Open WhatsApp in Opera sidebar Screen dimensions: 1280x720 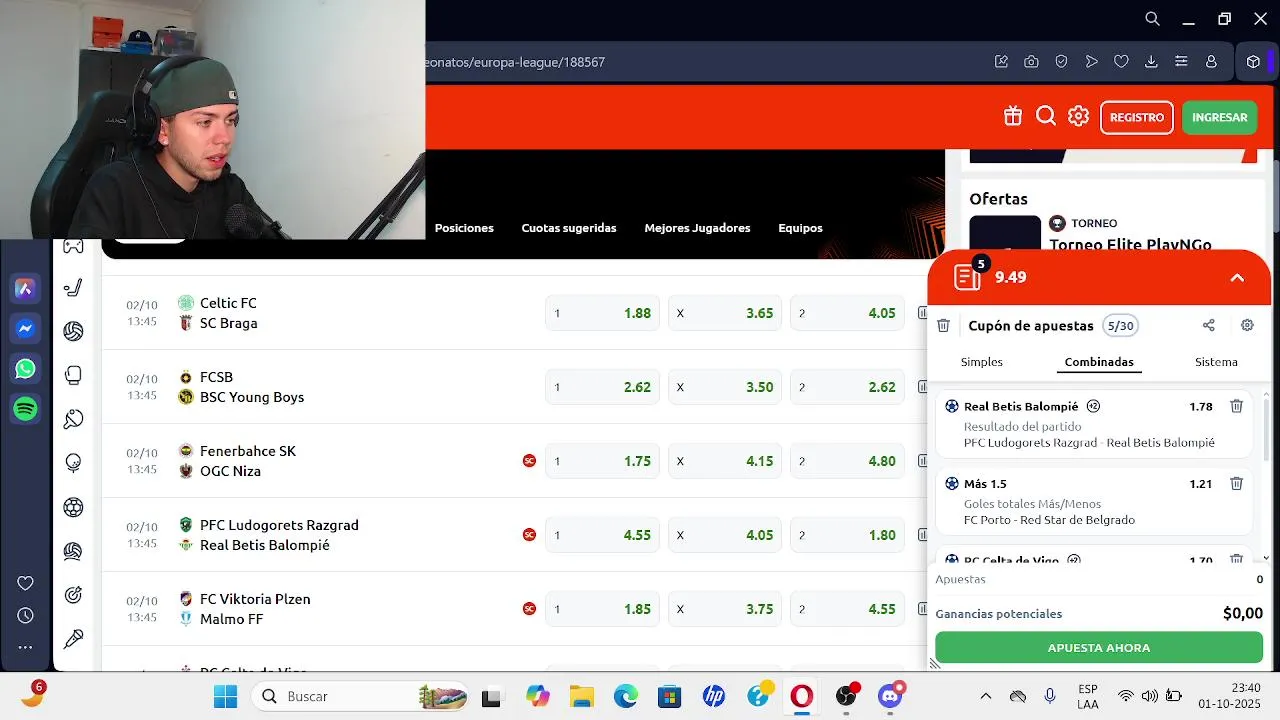tap(25, 369)
